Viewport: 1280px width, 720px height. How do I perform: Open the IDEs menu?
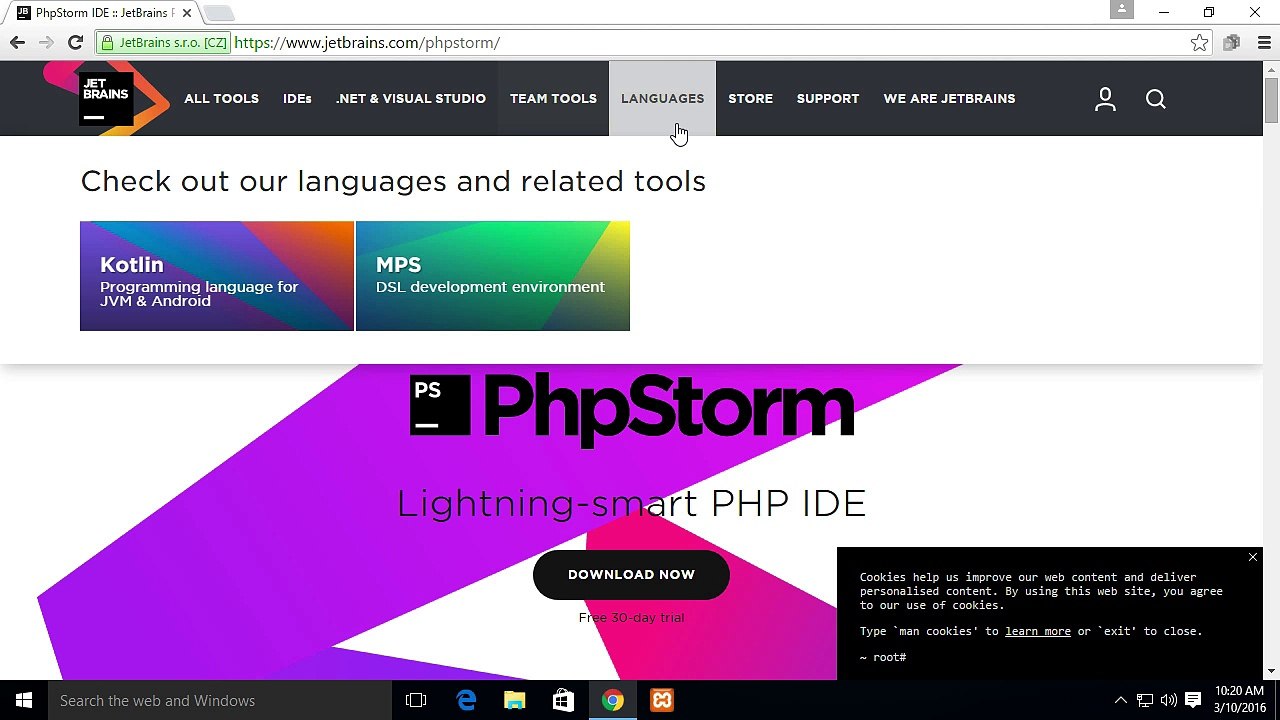(x=297, y=99)
